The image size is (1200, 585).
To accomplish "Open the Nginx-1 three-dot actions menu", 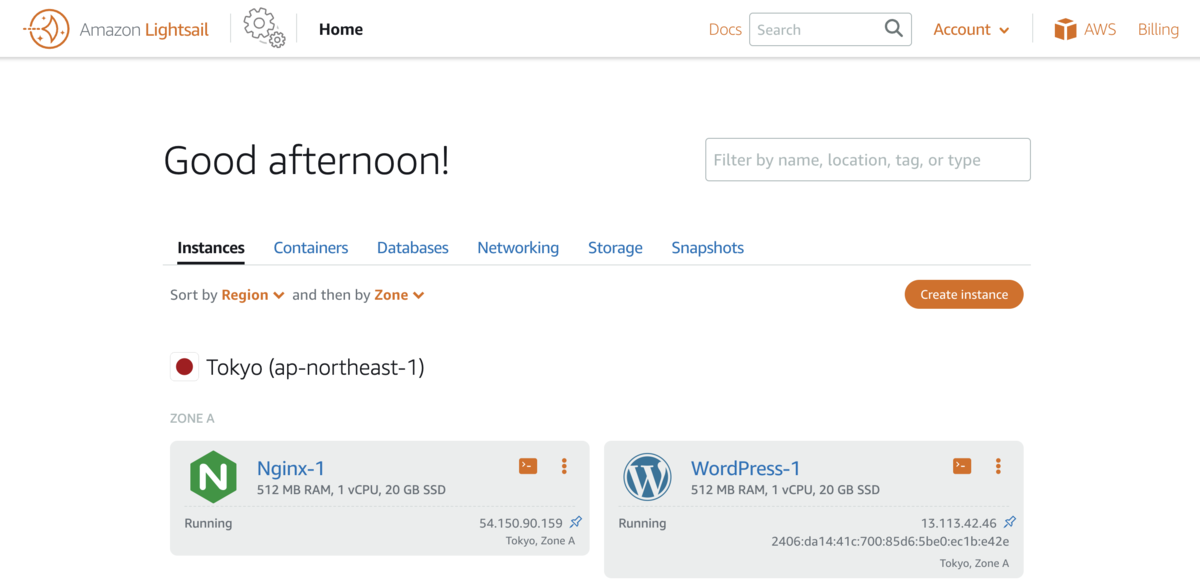I will (564, 466).
